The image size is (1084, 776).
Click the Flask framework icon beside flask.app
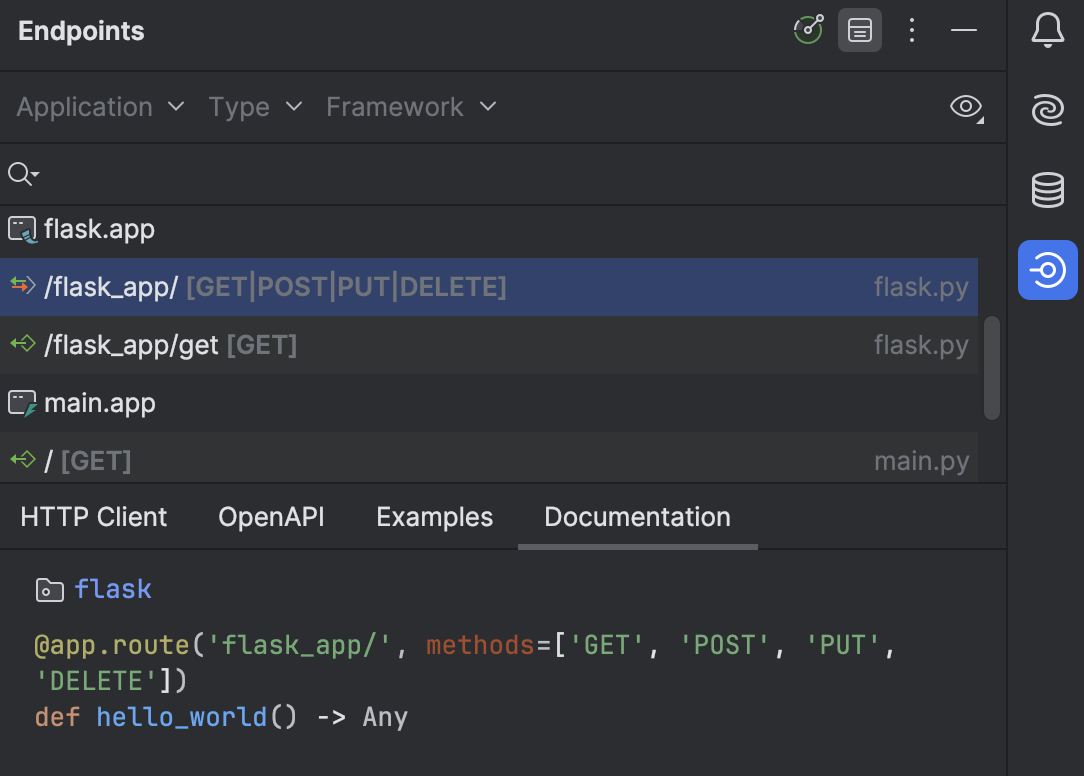click(x=22, y=228)
